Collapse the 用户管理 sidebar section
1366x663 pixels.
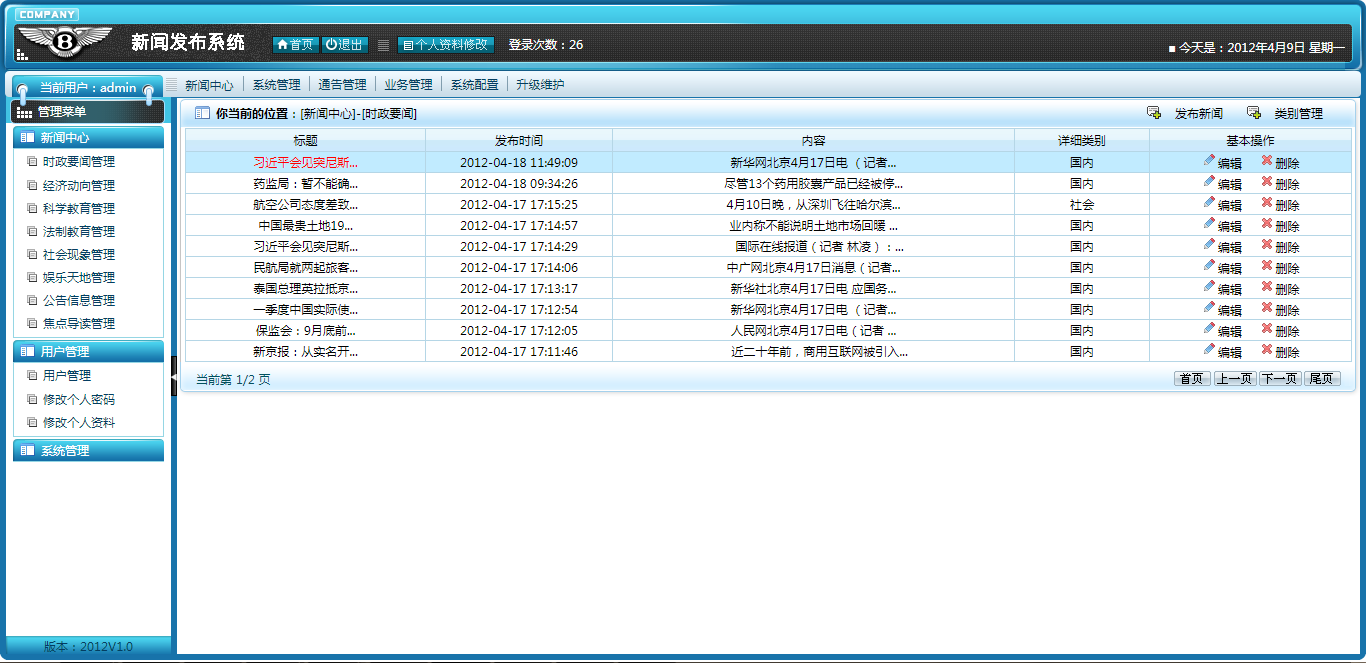88,351
